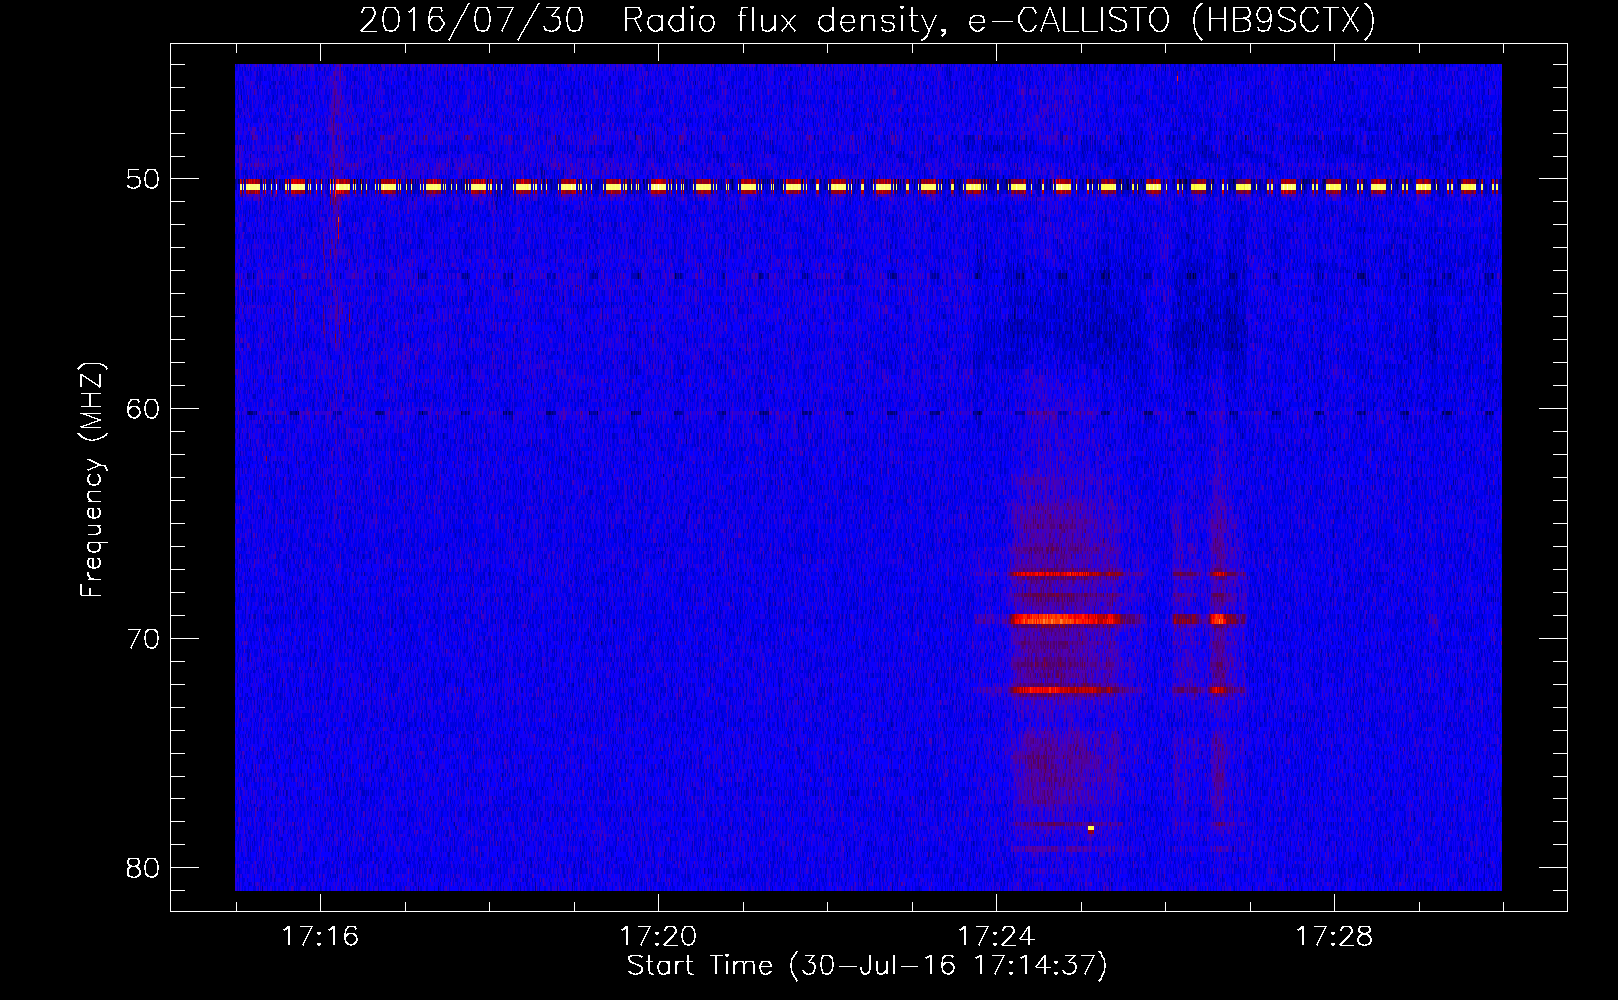Click the plot title text with HB9SCTX
The width and height of the screenshot is (1618, 1000).
867,20
